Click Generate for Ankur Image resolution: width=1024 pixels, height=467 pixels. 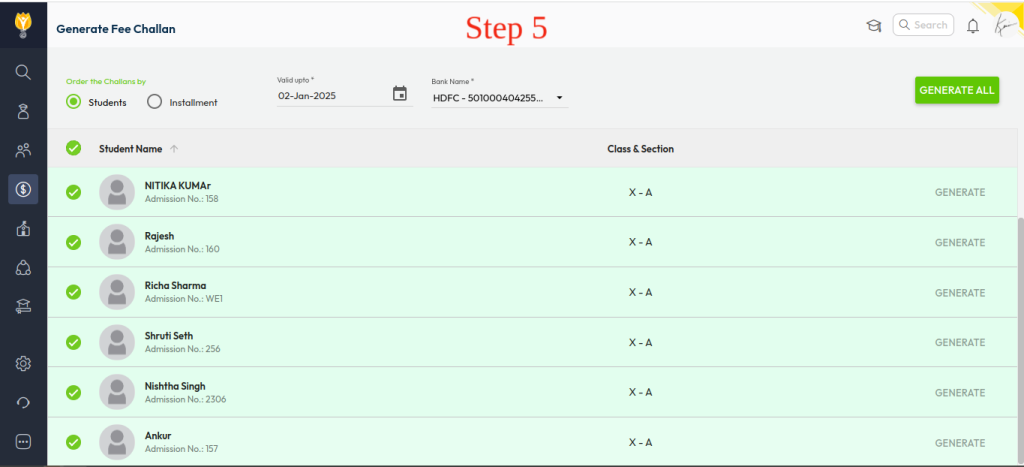click(959, 442)
